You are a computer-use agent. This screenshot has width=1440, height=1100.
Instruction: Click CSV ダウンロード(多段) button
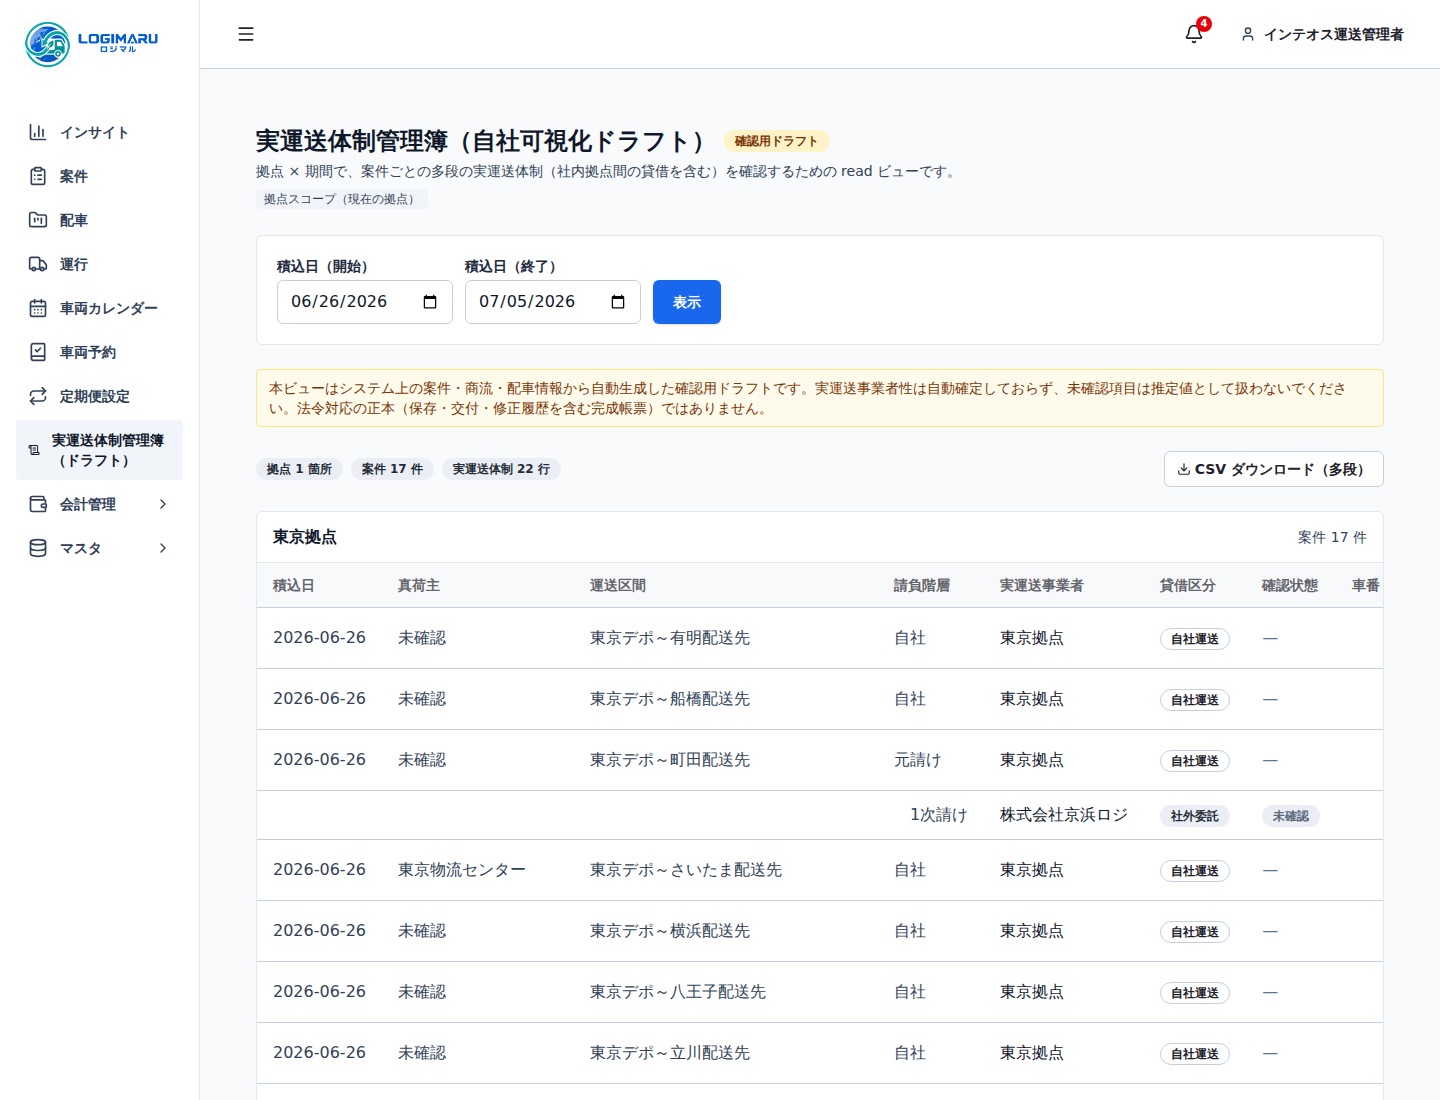1273,469
